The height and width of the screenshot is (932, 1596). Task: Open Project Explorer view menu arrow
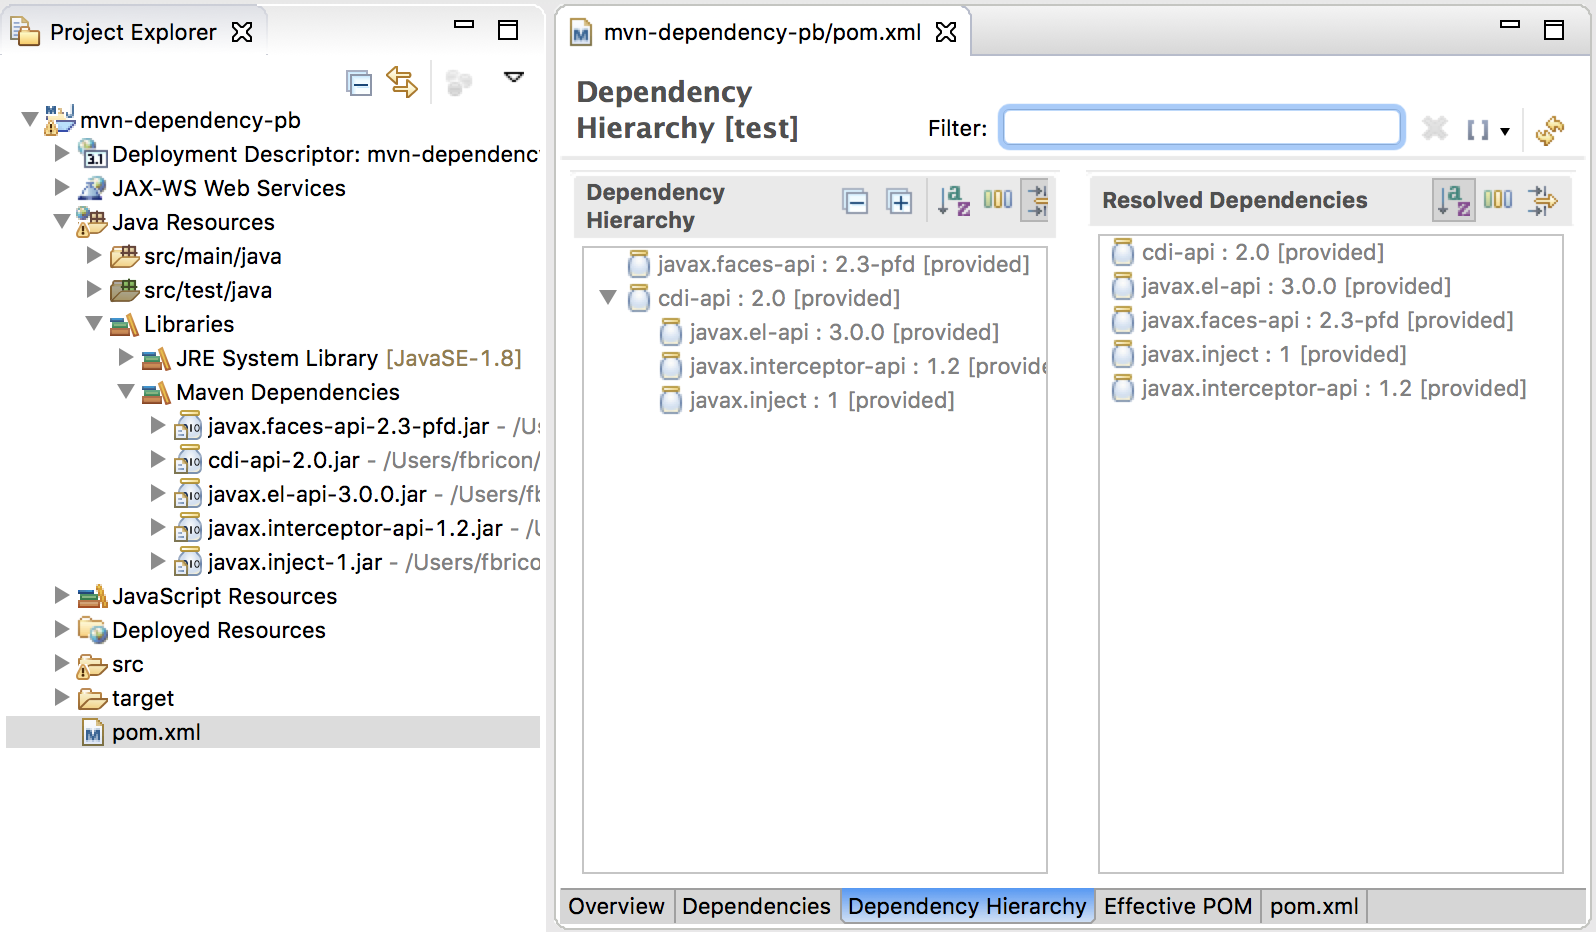tap(514, 78)
